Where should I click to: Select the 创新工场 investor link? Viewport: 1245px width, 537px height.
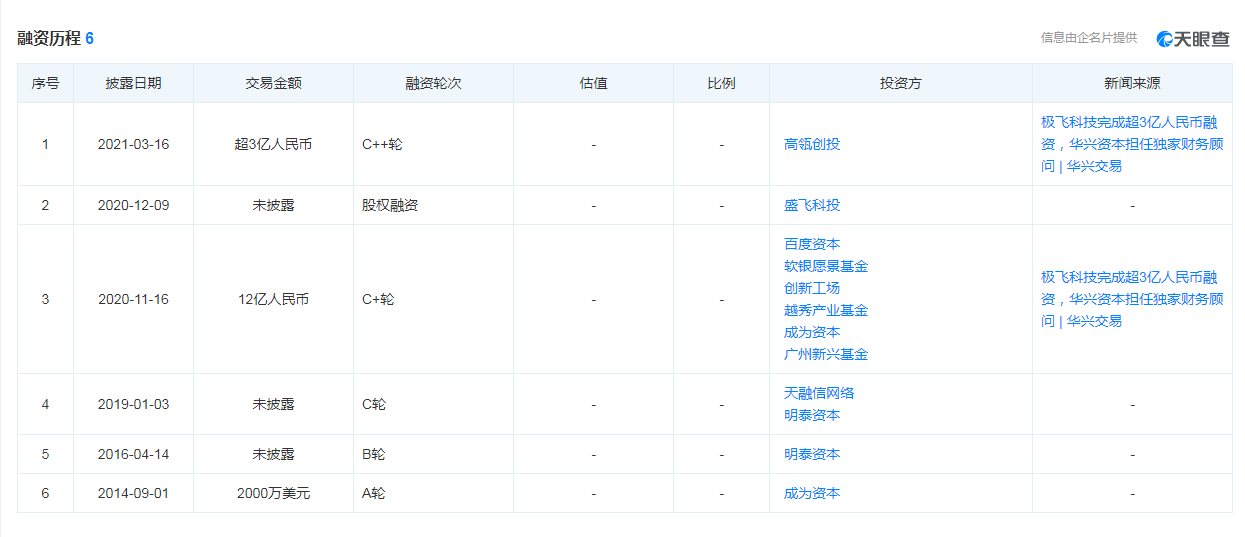pos(812,288)
